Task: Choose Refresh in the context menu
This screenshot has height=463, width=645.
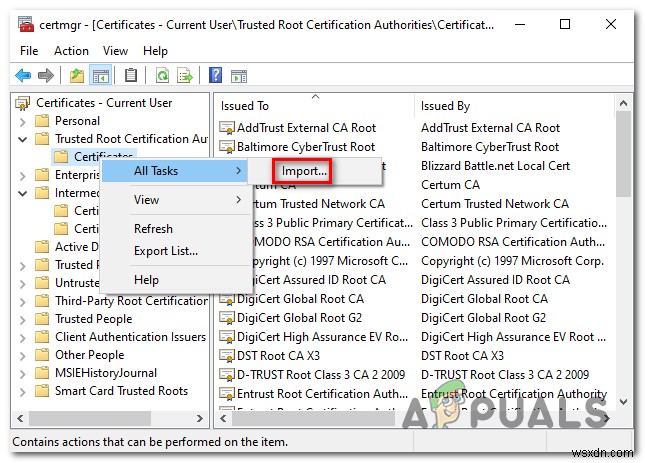Action: pos(174,229)
